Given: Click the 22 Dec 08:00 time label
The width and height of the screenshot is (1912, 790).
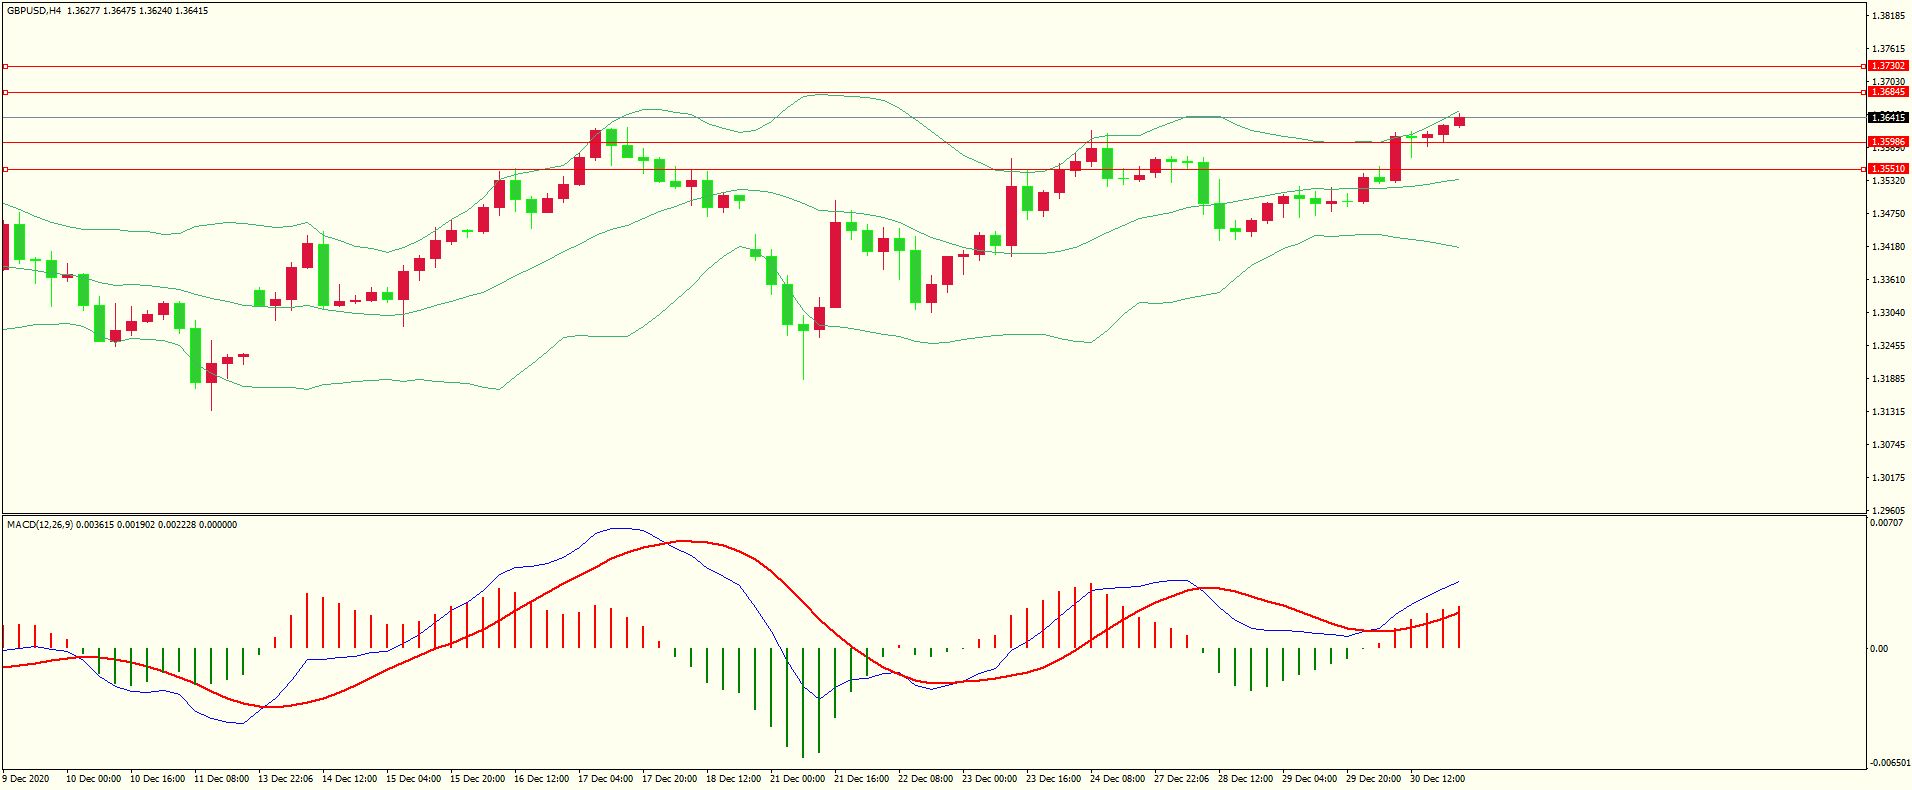Looking at the screenshot, I should (x=925, y=779).
